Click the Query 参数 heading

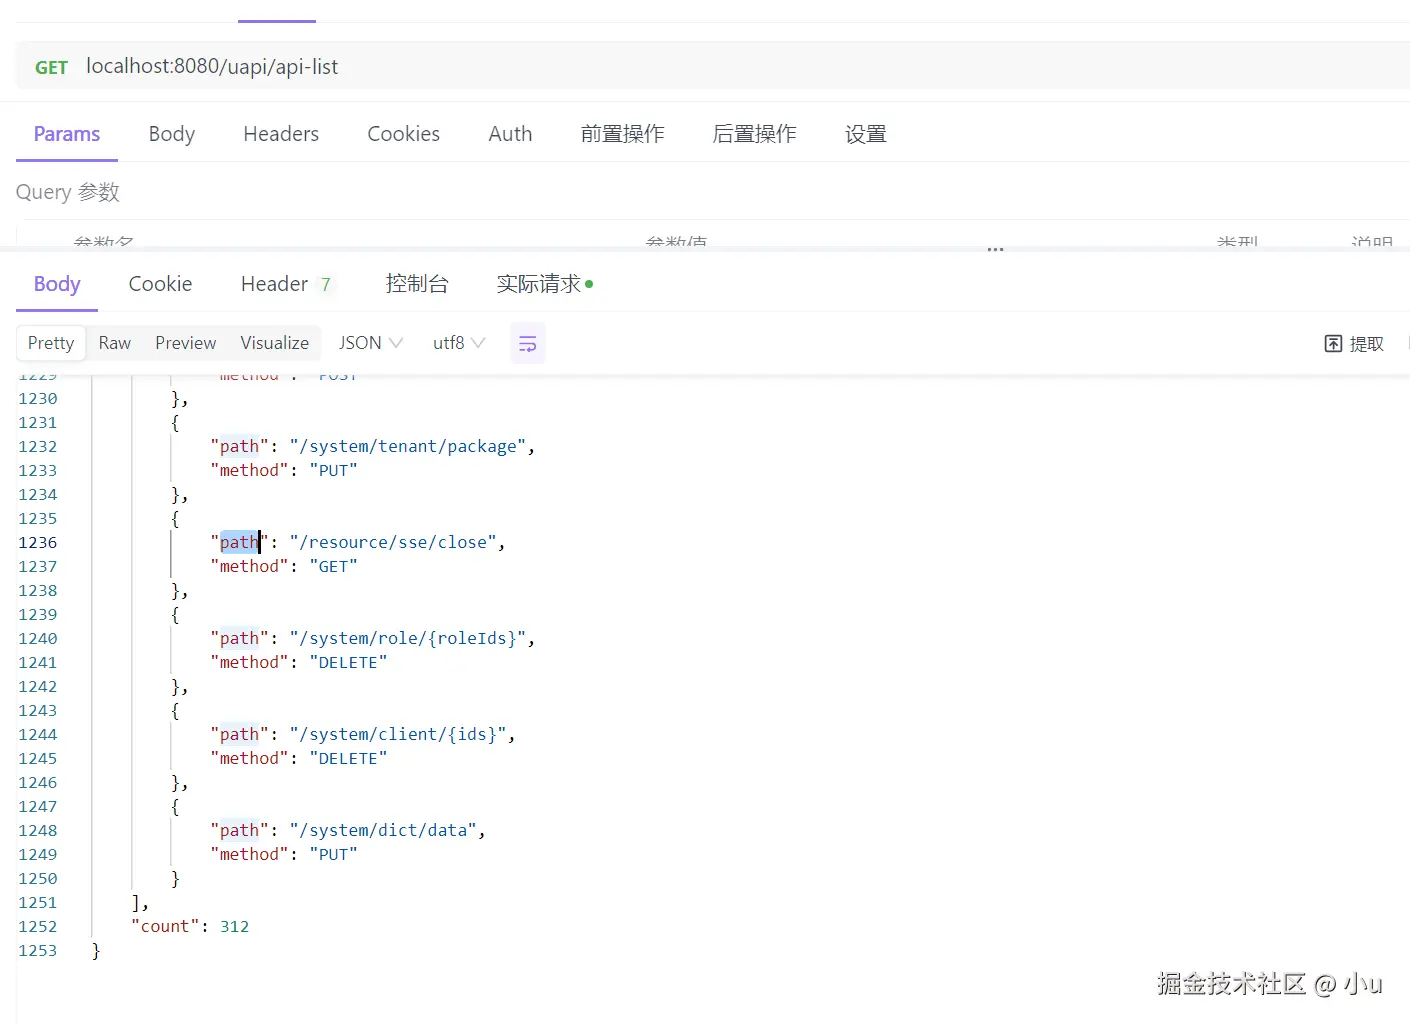pos(68,192)
